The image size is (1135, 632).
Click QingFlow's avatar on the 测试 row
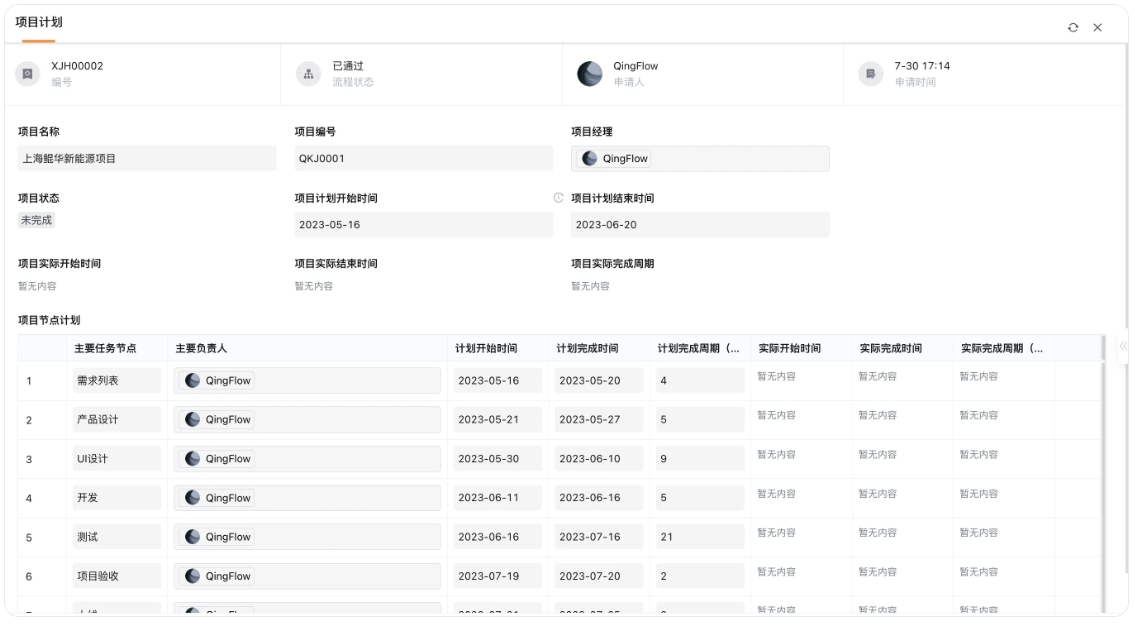point(192,536)
